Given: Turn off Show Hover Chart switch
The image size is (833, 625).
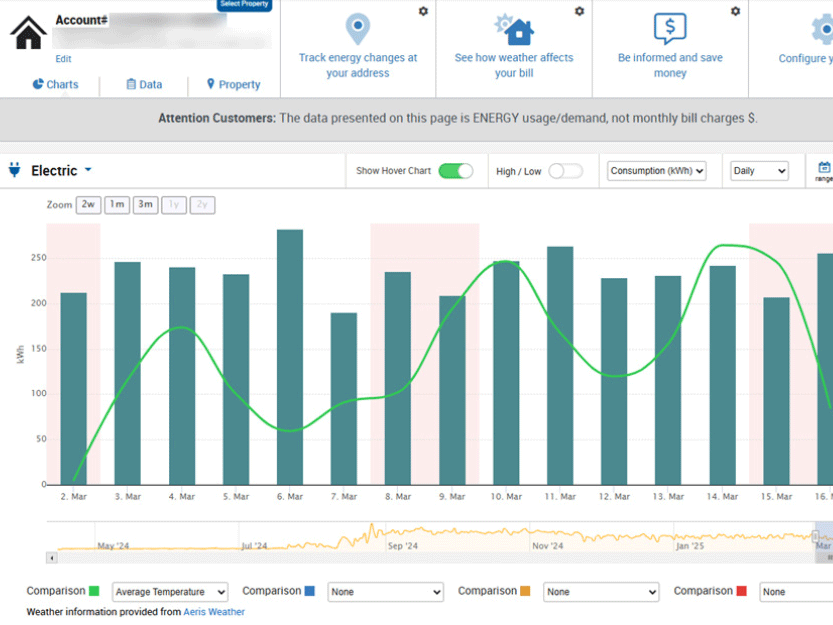Looking at the screenshot, I should pos(455,171).
